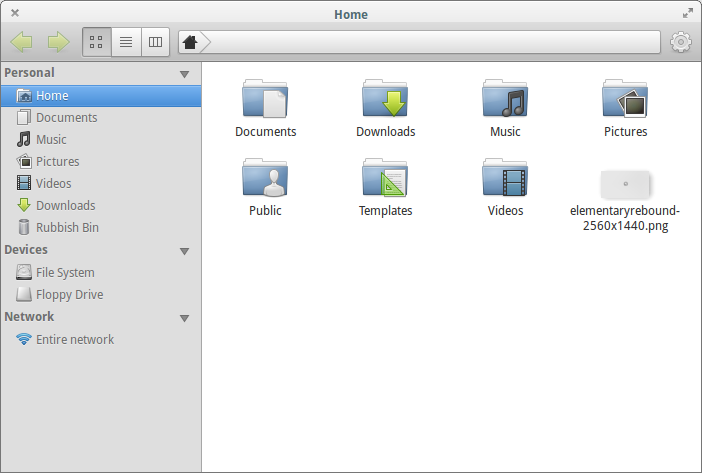Viewport: 702px width, 473px height.
Task: Collapse the Devices sidebar section
Action: 184,251
